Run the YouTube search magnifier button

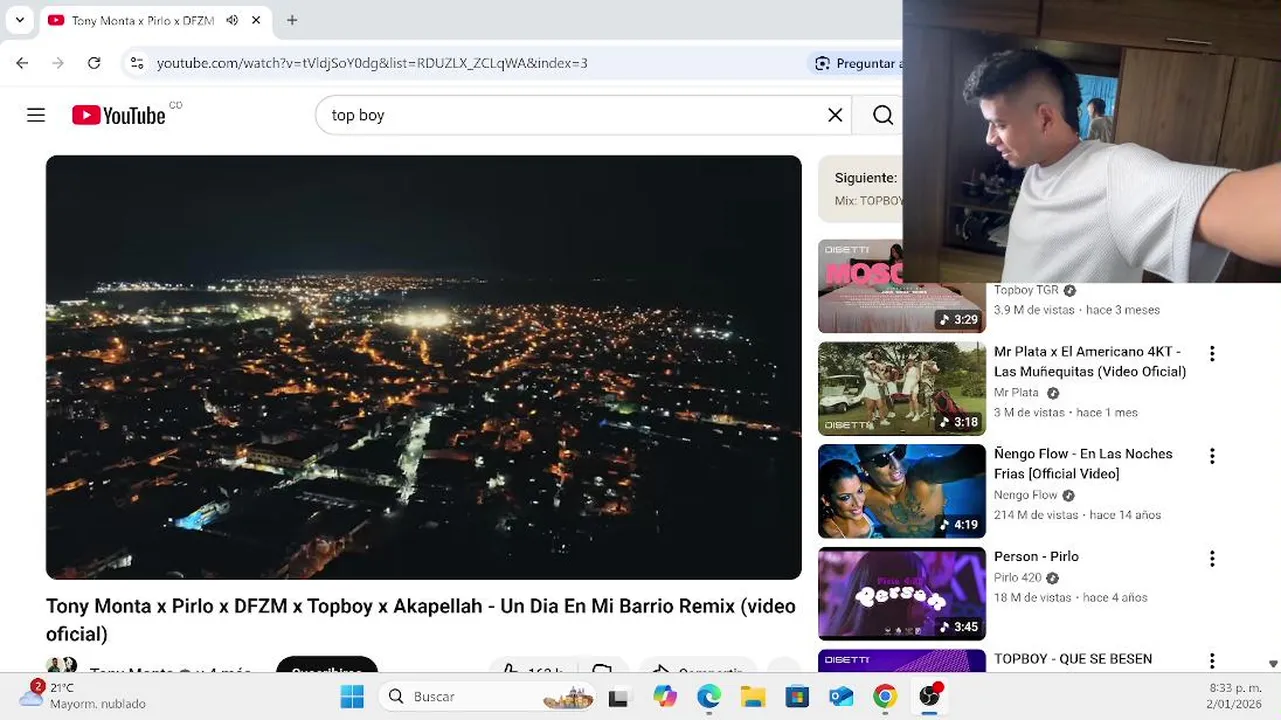pyautogui.click(x=883, y=115)
